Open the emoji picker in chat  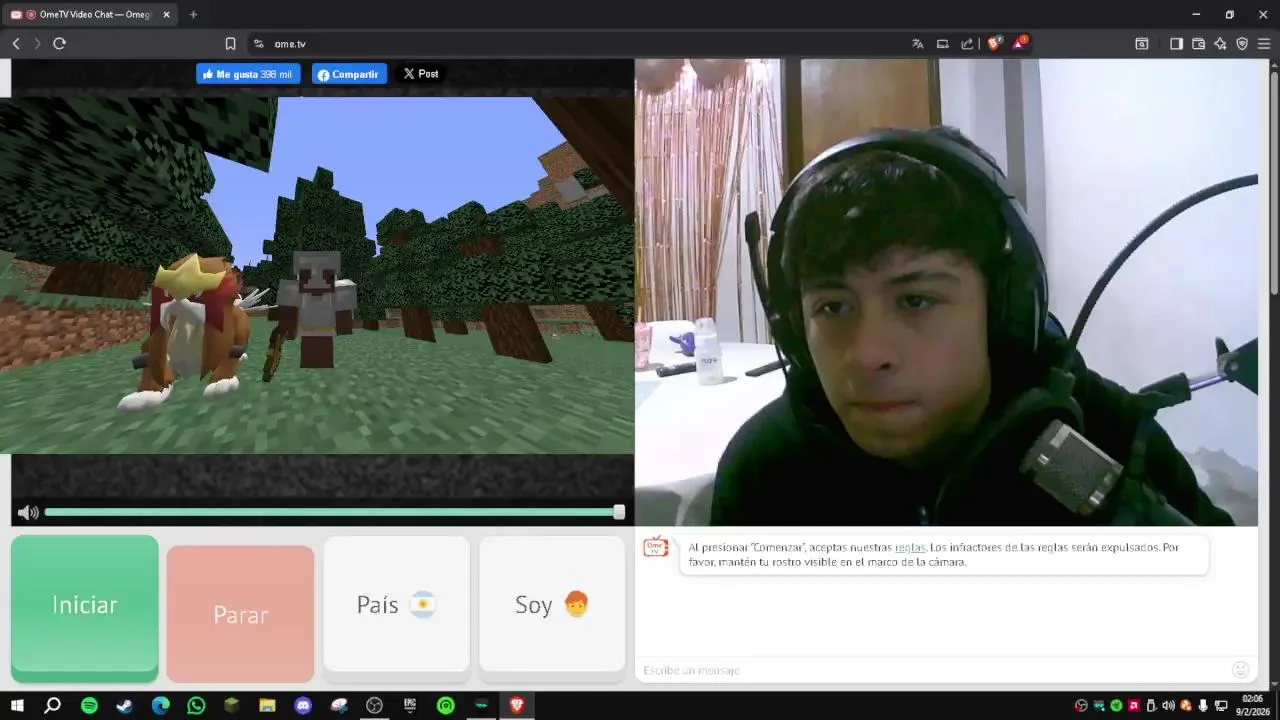click(1241, 670)
